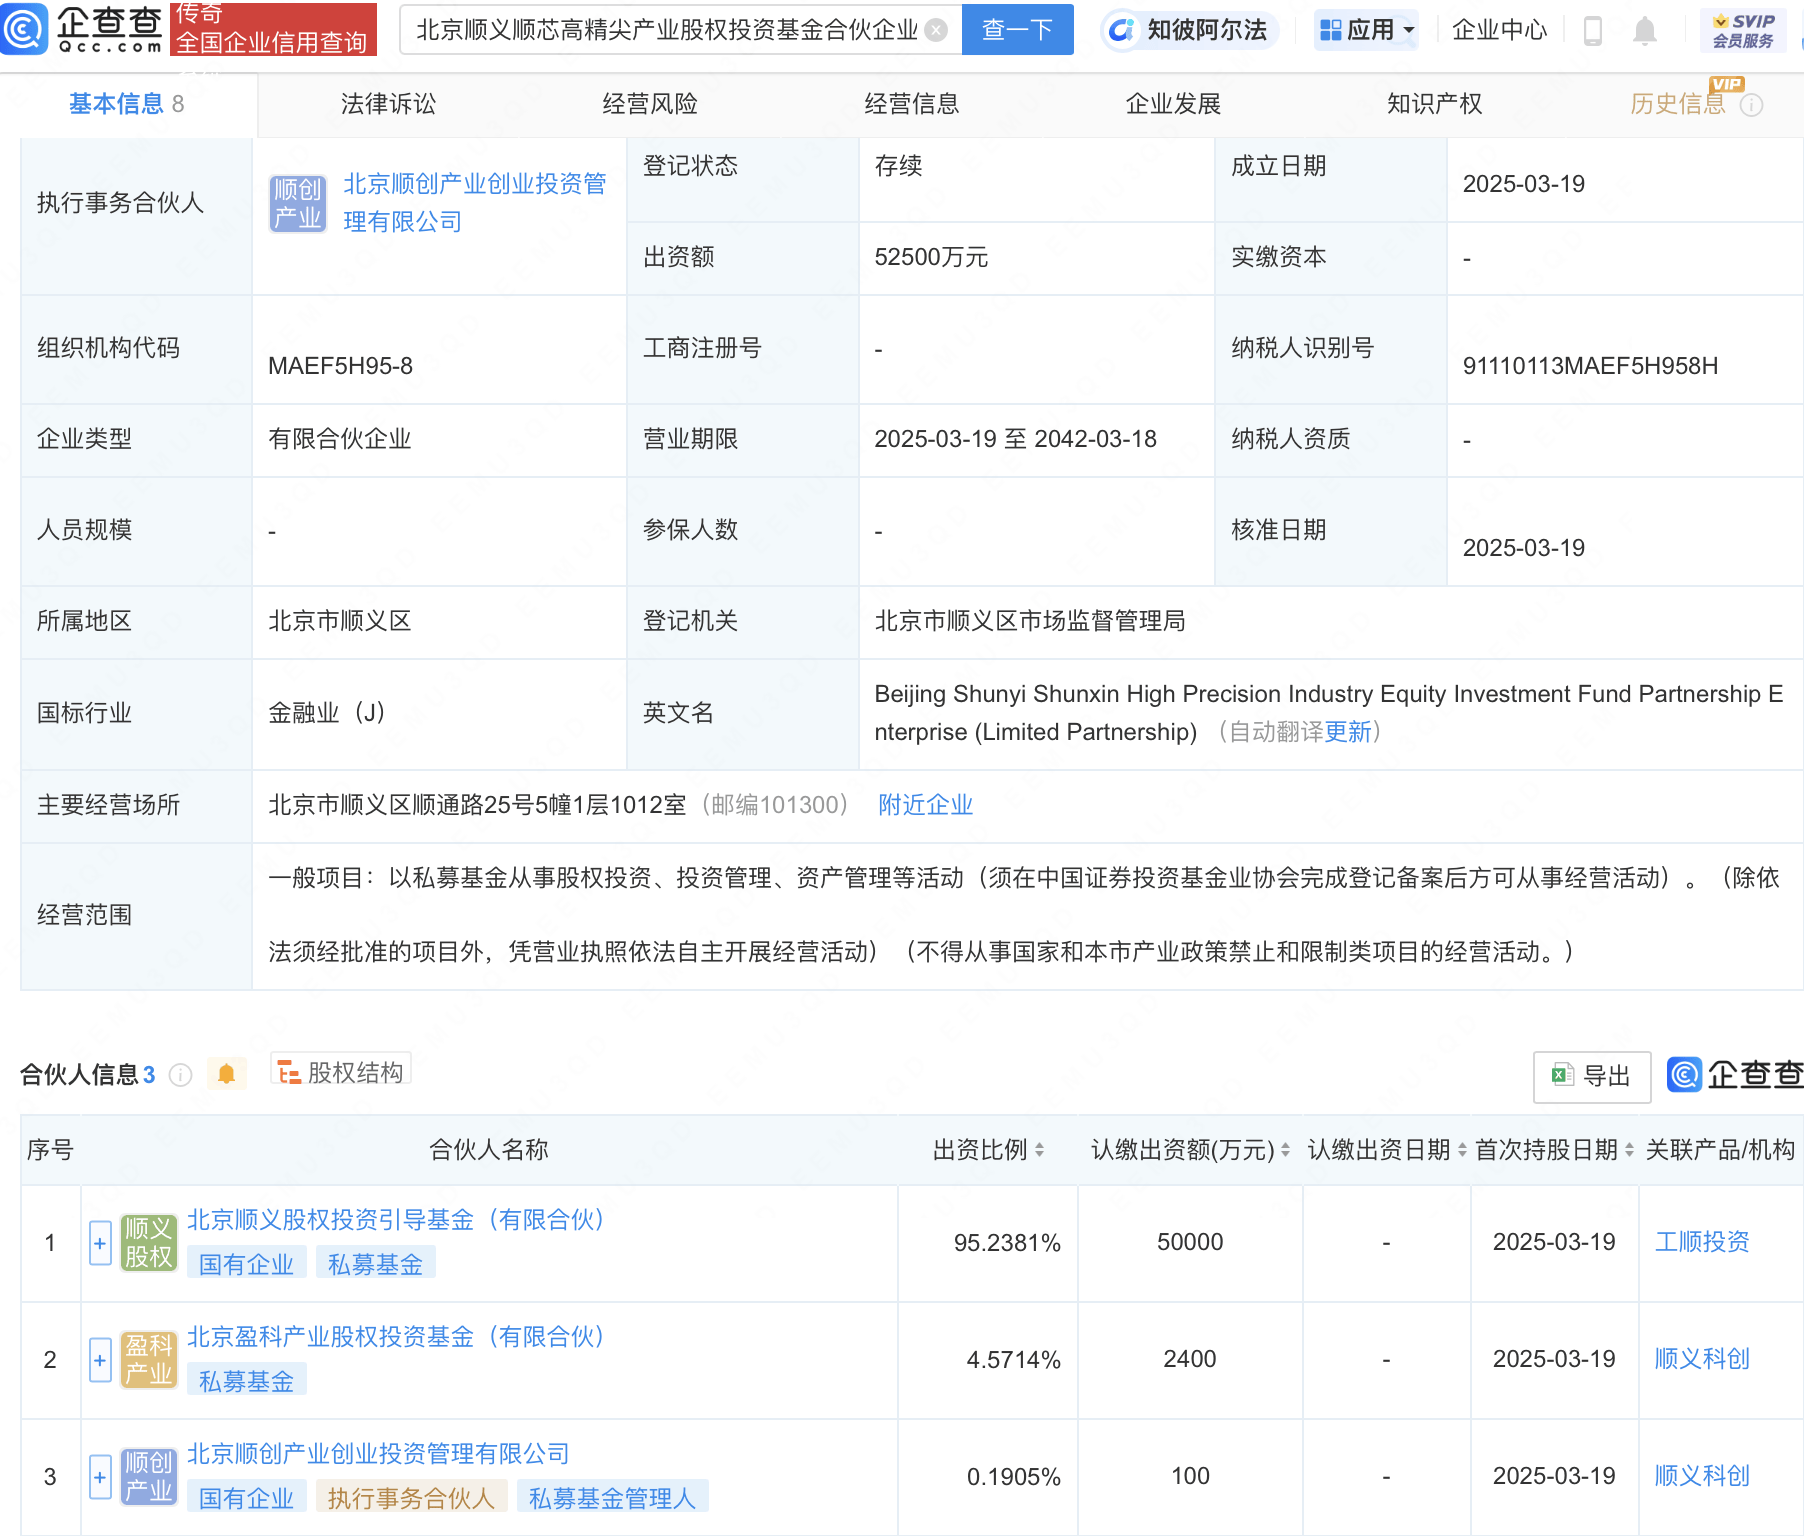This screenshot has height=1536, width=1804.
Task: Open 知彼阿尔法 link
Action: pyautogui.click(x=1207, y=30)
